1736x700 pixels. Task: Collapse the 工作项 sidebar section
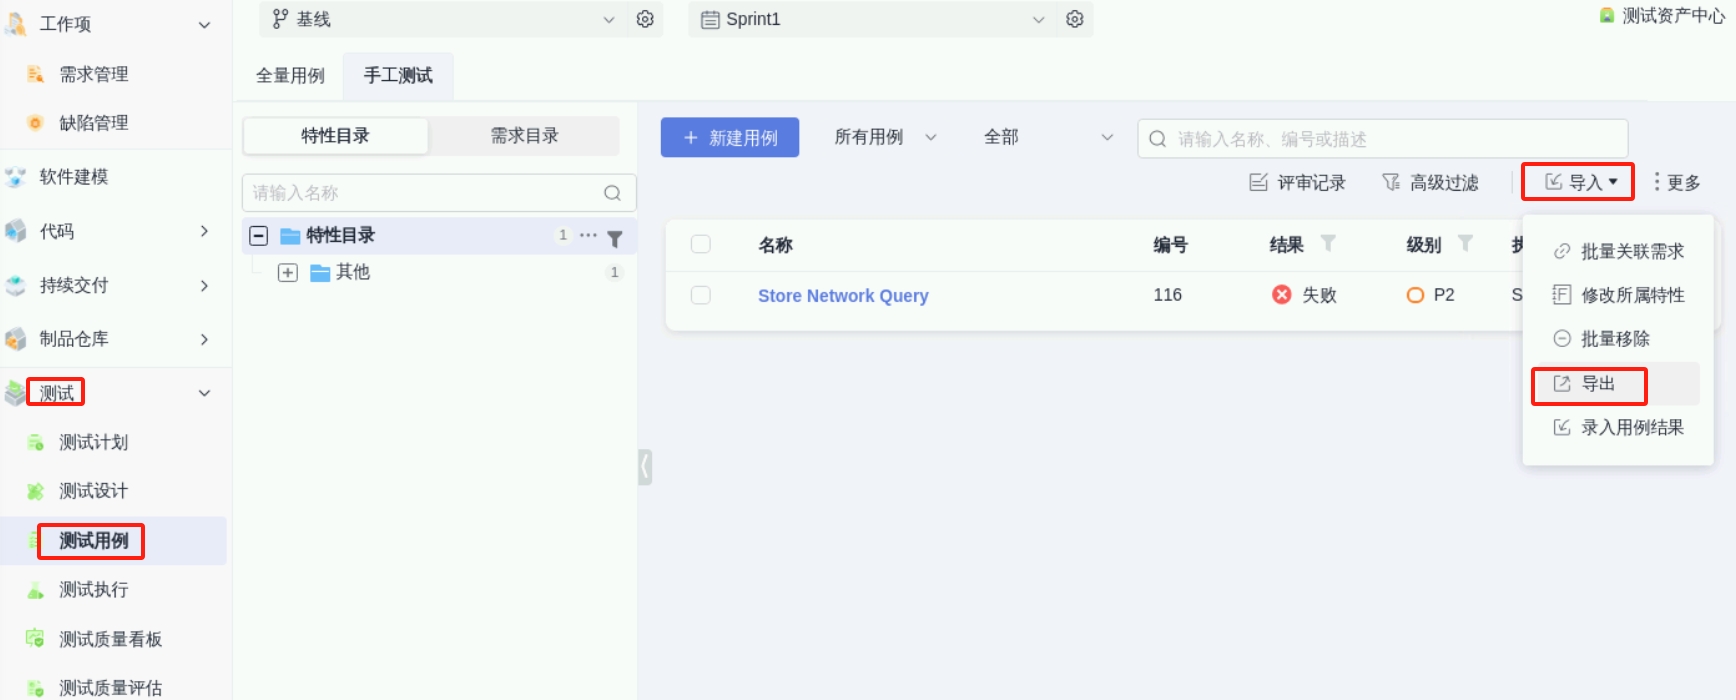coord(204,25)
